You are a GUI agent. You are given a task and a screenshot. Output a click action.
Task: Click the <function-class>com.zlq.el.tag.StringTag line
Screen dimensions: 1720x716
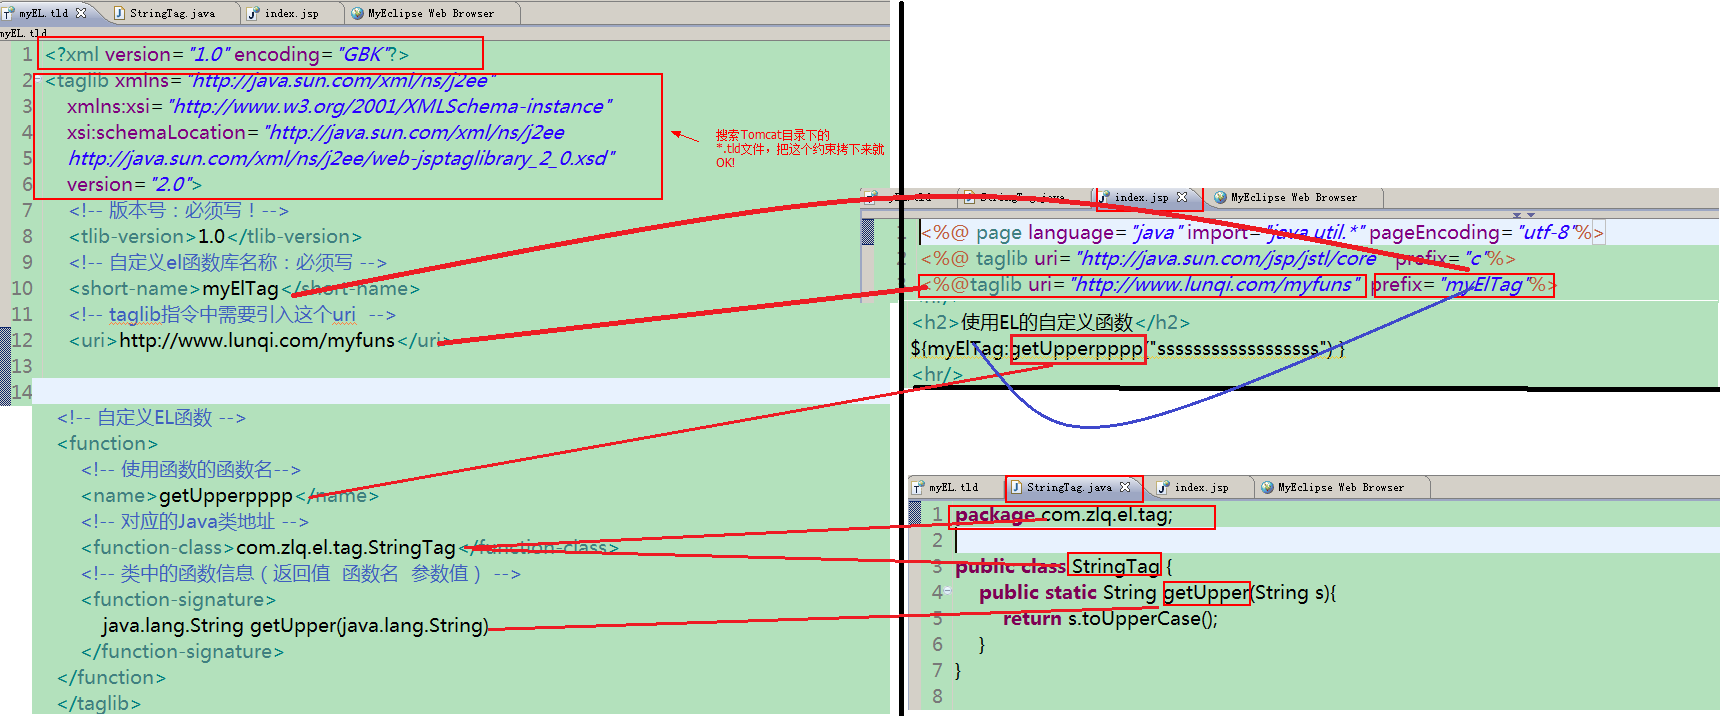(350, 547)
